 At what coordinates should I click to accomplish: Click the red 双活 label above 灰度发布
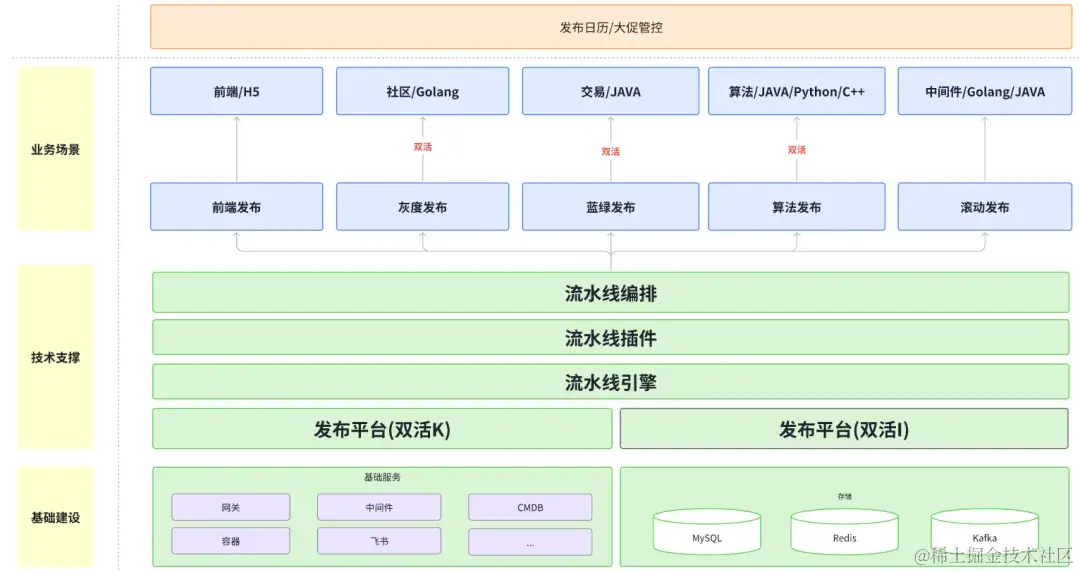coord(422,147)
